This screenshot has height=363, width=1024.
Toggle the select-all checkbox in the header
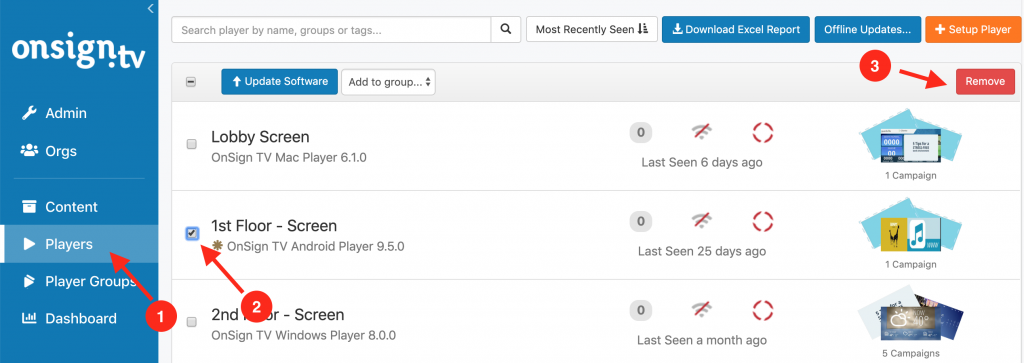(191, 82)
